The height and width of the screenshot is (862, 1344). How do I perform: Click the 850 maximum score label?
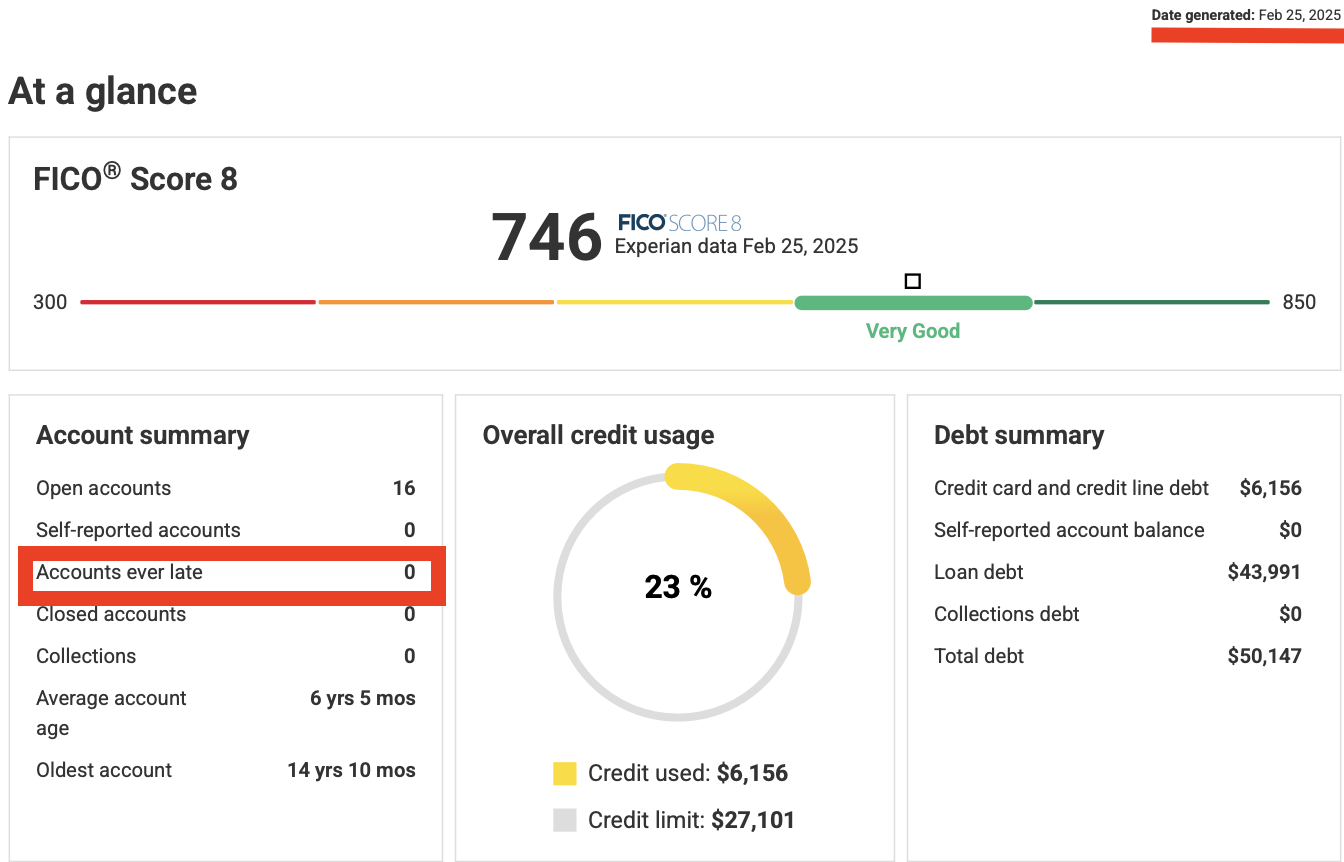coord(1299,302)
